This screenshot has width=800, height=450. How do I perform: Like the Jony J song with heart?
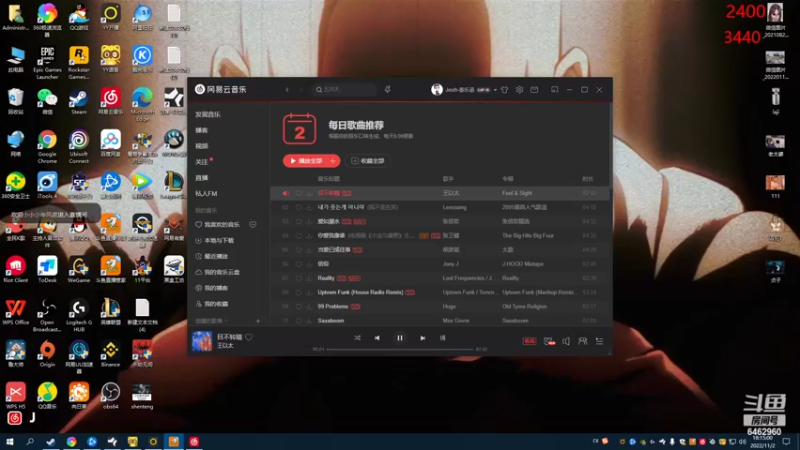[x=298, y=264]
